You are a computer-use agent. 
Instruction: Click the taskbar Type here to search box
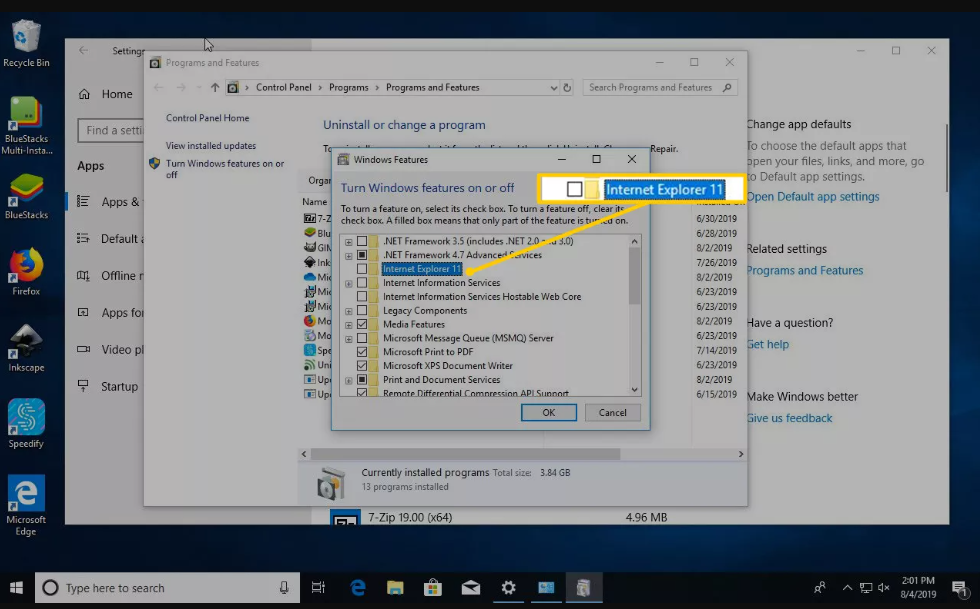[x=168, y=588]
